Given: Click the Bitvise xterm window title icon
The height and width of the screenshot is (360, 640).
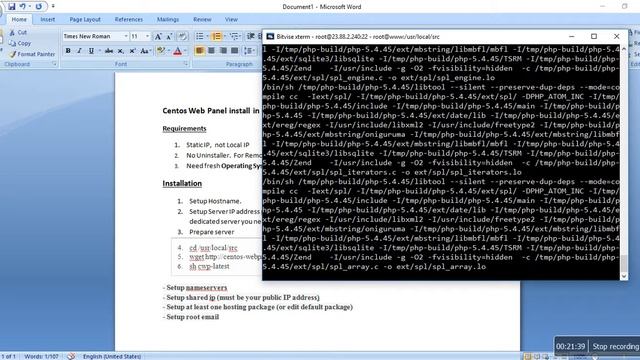Looking at the screenshot, I should click(x=270, y=36).
